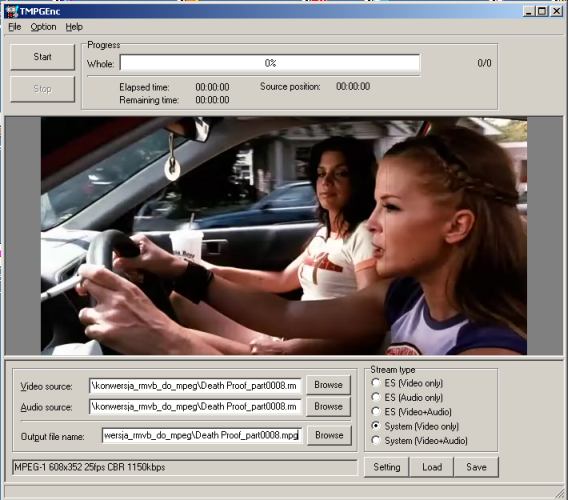Maximize the TMPGEnc window
This screenshot has width=568, height=500.
542,12
